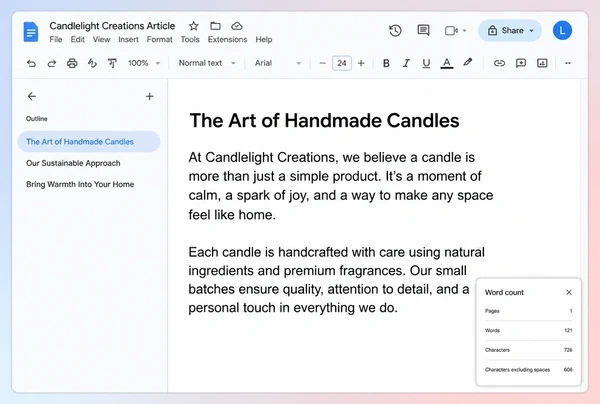Insert a link
The image size is (600, 404).
coord(499,63)
